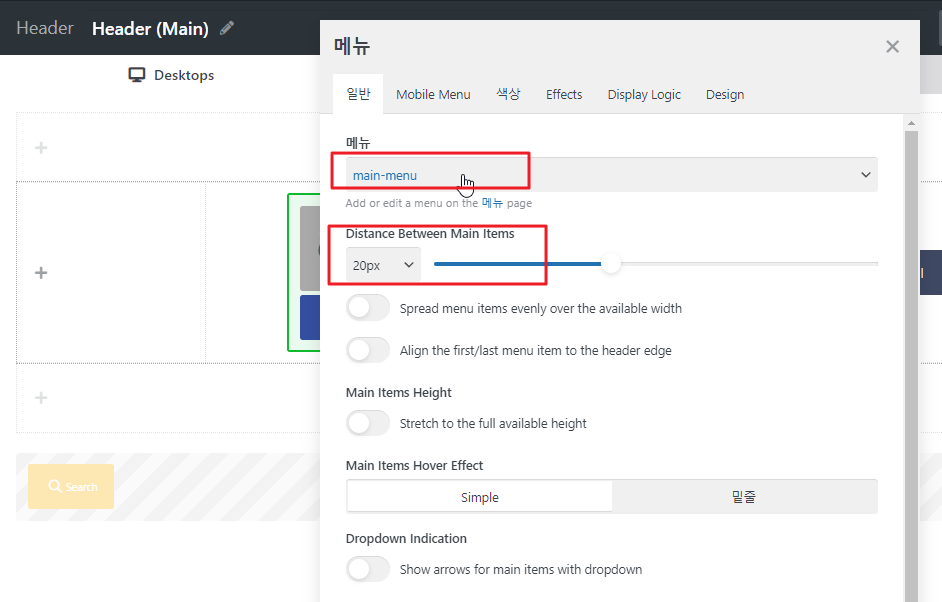The width and height of the screenshot is (942, 602).
Task: Select the 밑줄 hover effect
Action: (744, 497)
